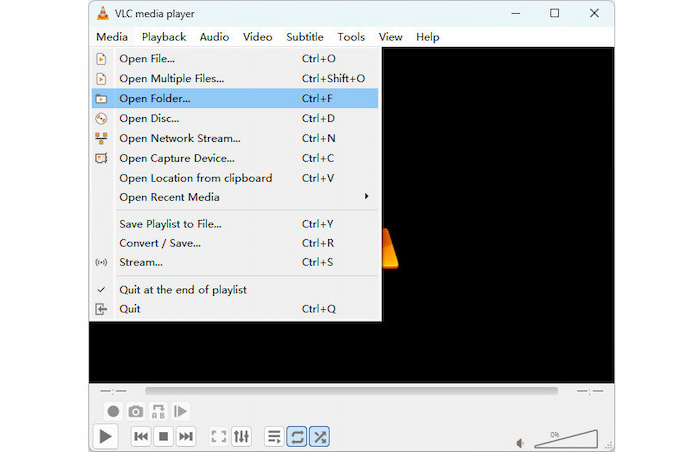Choose Open Capture Device...
This screenshot has width=700, height=452.
(x=235, y=158)
